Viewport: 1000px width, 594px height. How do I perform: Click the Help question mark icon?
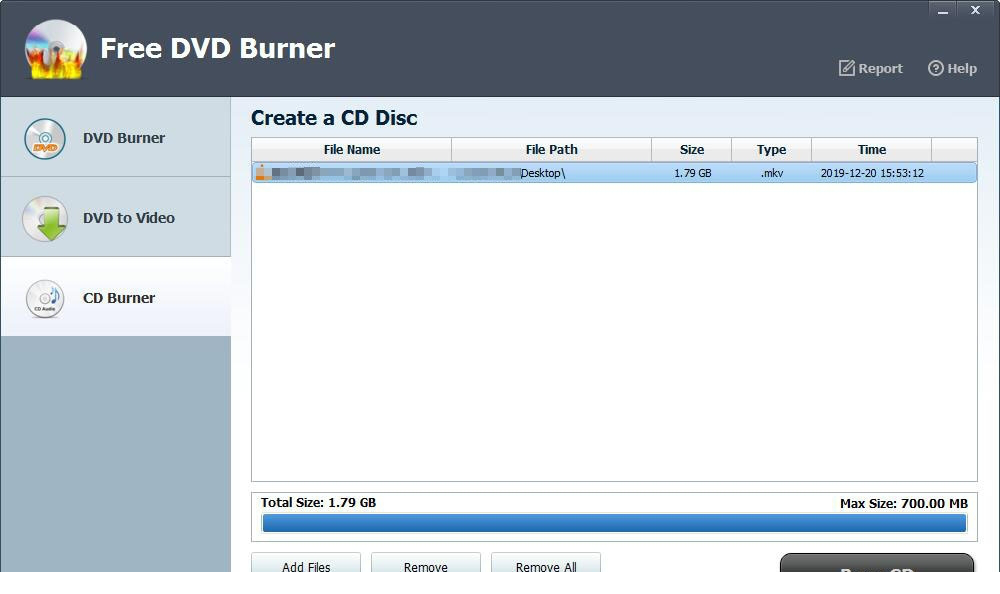[x=936, y=68]
